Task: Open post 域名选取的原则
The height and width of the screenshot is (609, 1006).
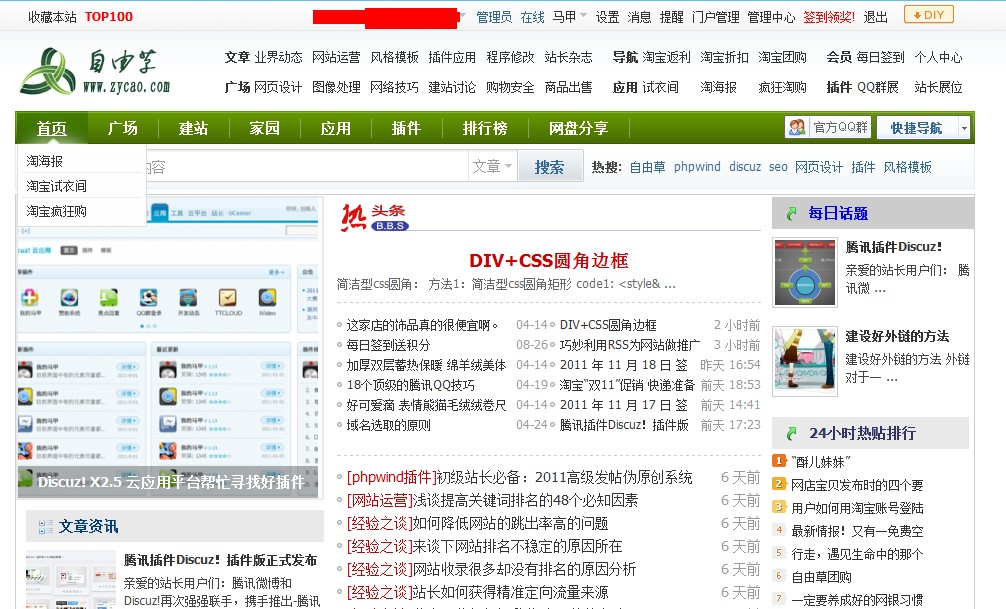Action: pyautogui.click(x=388, y=425)
